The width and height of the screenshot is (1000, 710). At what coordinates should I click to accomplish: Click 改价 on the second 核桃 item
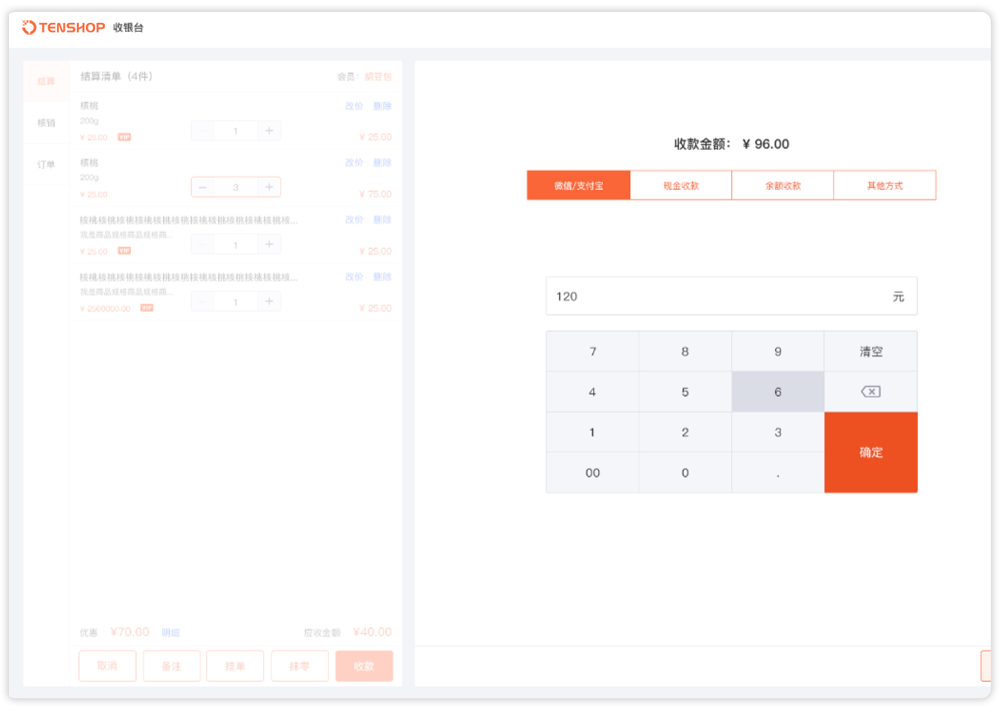tap(354, 163)
